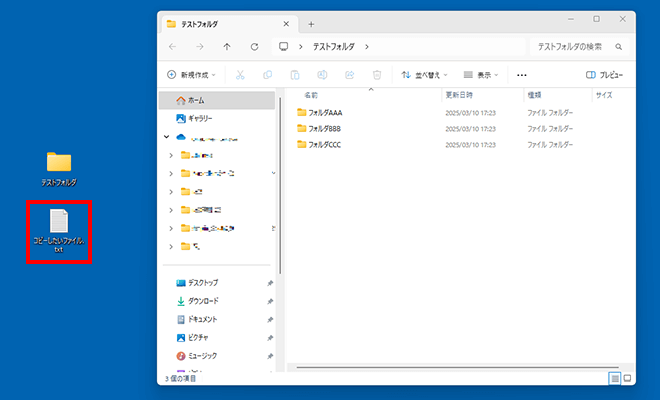
Task: Click the pin icon next to ドキュメント
Action: click(x=270, y=320)
